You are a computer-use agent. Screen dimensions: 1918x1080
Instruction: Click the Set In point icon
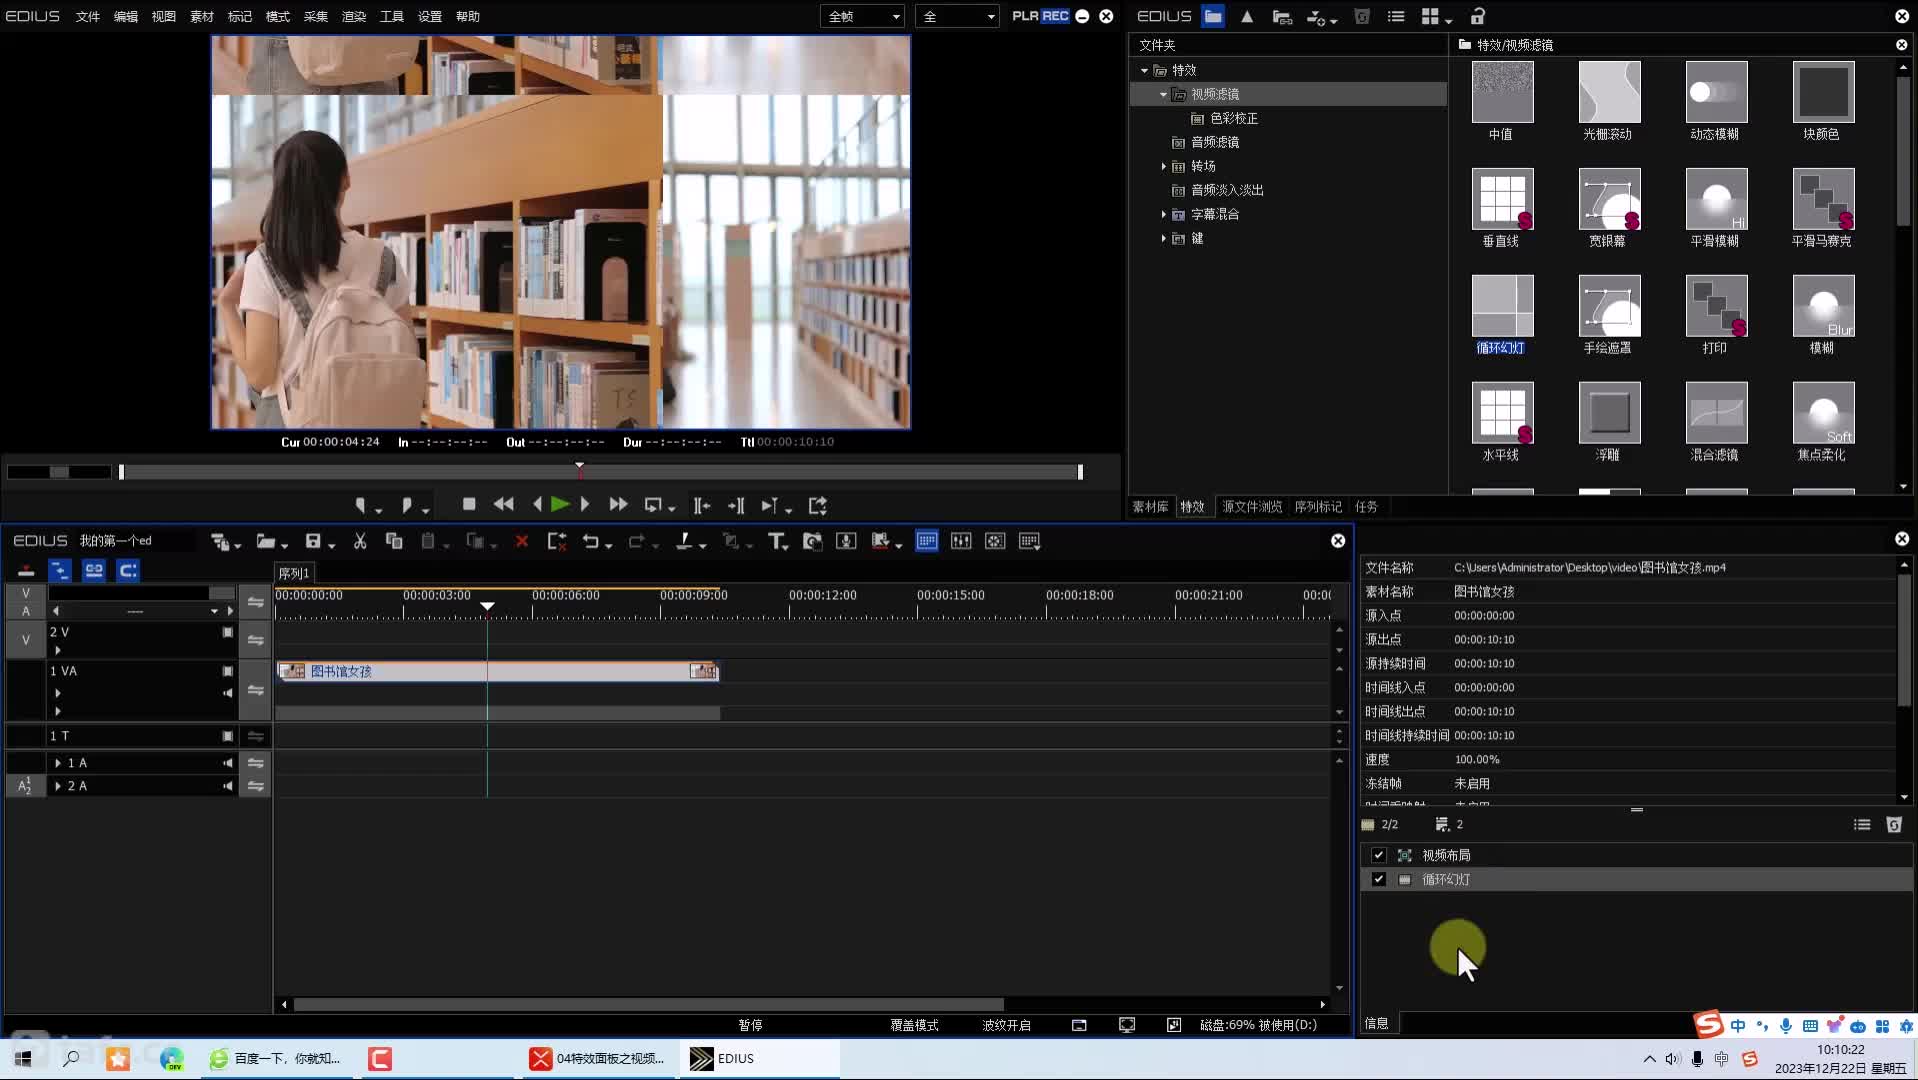(x=361, y=505)
